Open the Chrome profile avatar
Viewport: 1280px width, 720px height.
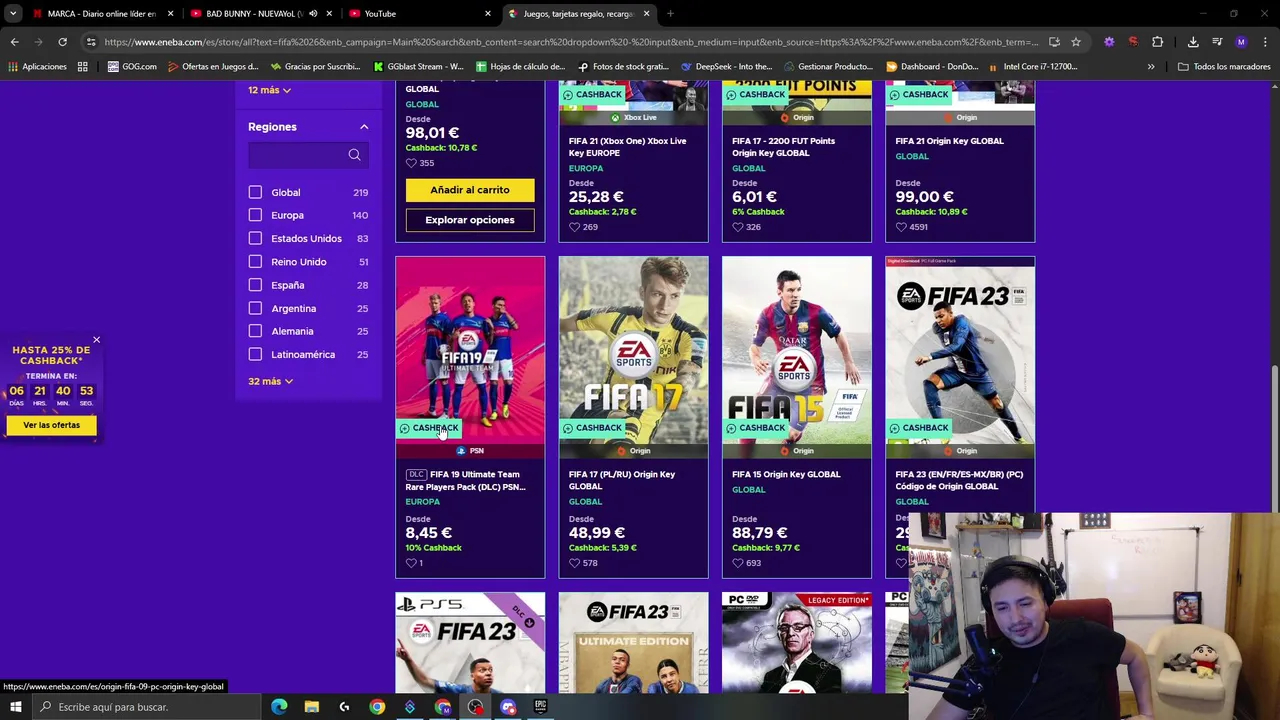pyautogui.click(x=1241, y=42)
